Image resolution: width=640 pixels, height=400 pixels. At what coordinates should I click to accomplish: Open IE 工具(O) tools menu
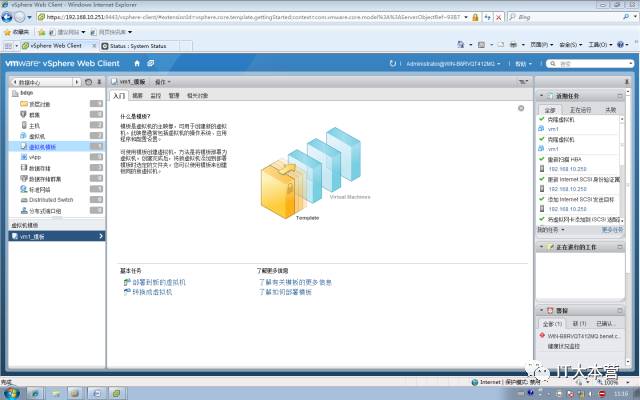600,44
